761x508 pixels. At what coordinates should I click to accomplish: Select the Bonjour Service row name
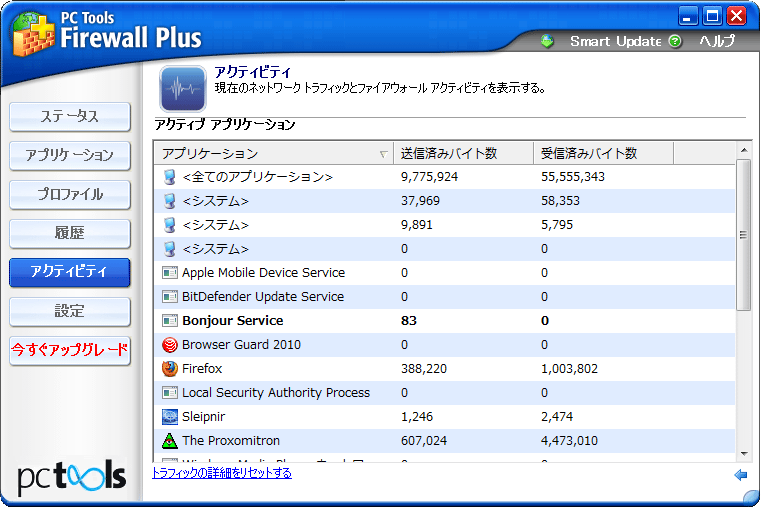tap(232, 321)
